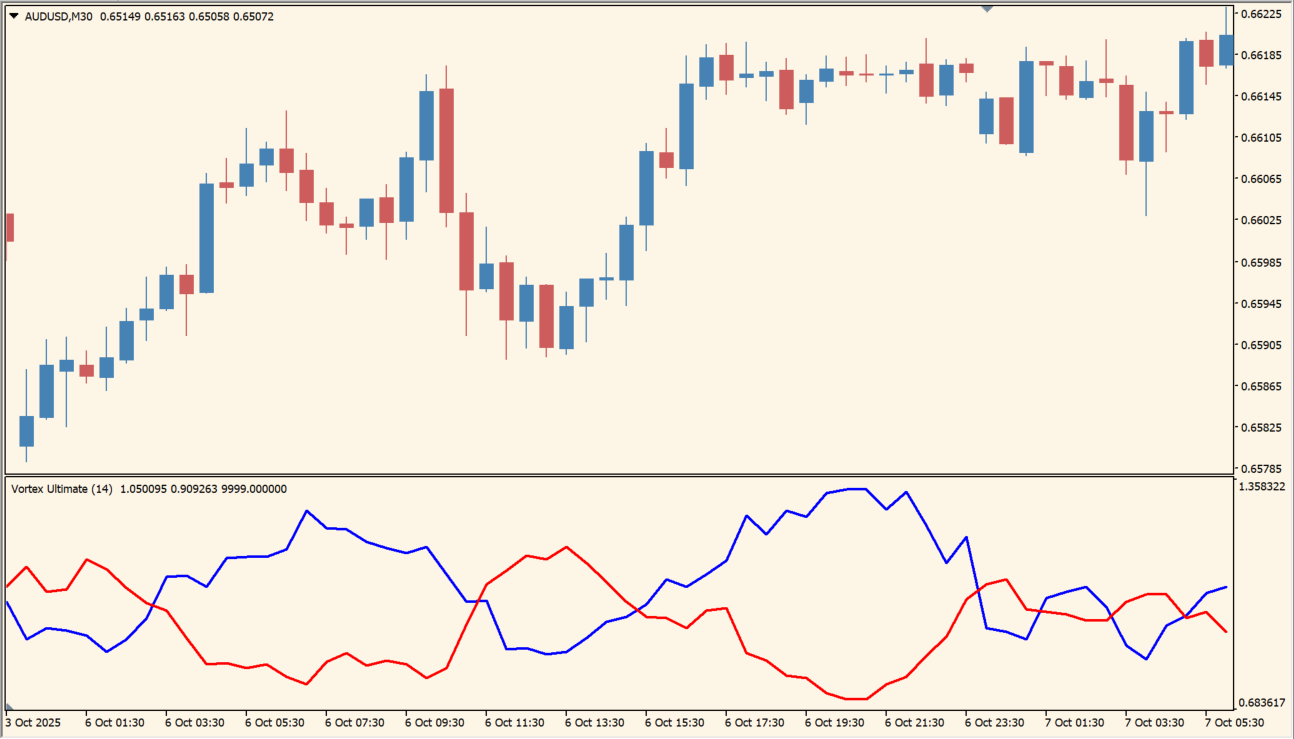
Task: Open the dropdown arrow beside AUDUSD,M30
Action: click(13, 16)
